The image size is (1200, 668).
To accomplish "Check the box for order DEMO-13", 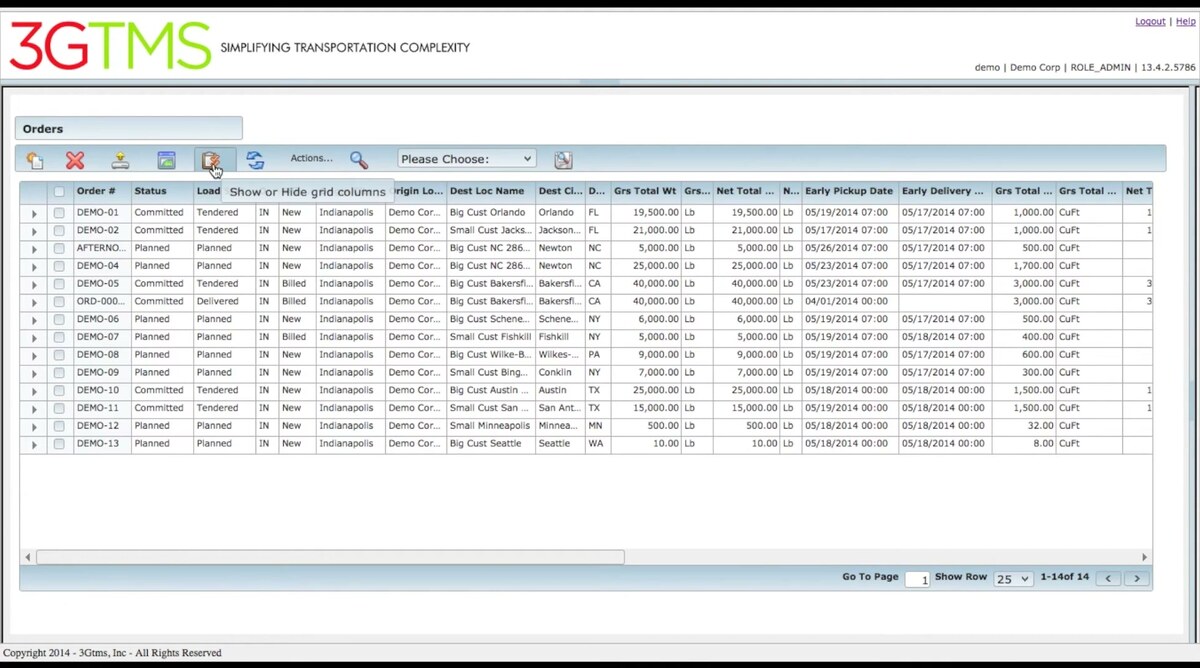I will (59, 444).
